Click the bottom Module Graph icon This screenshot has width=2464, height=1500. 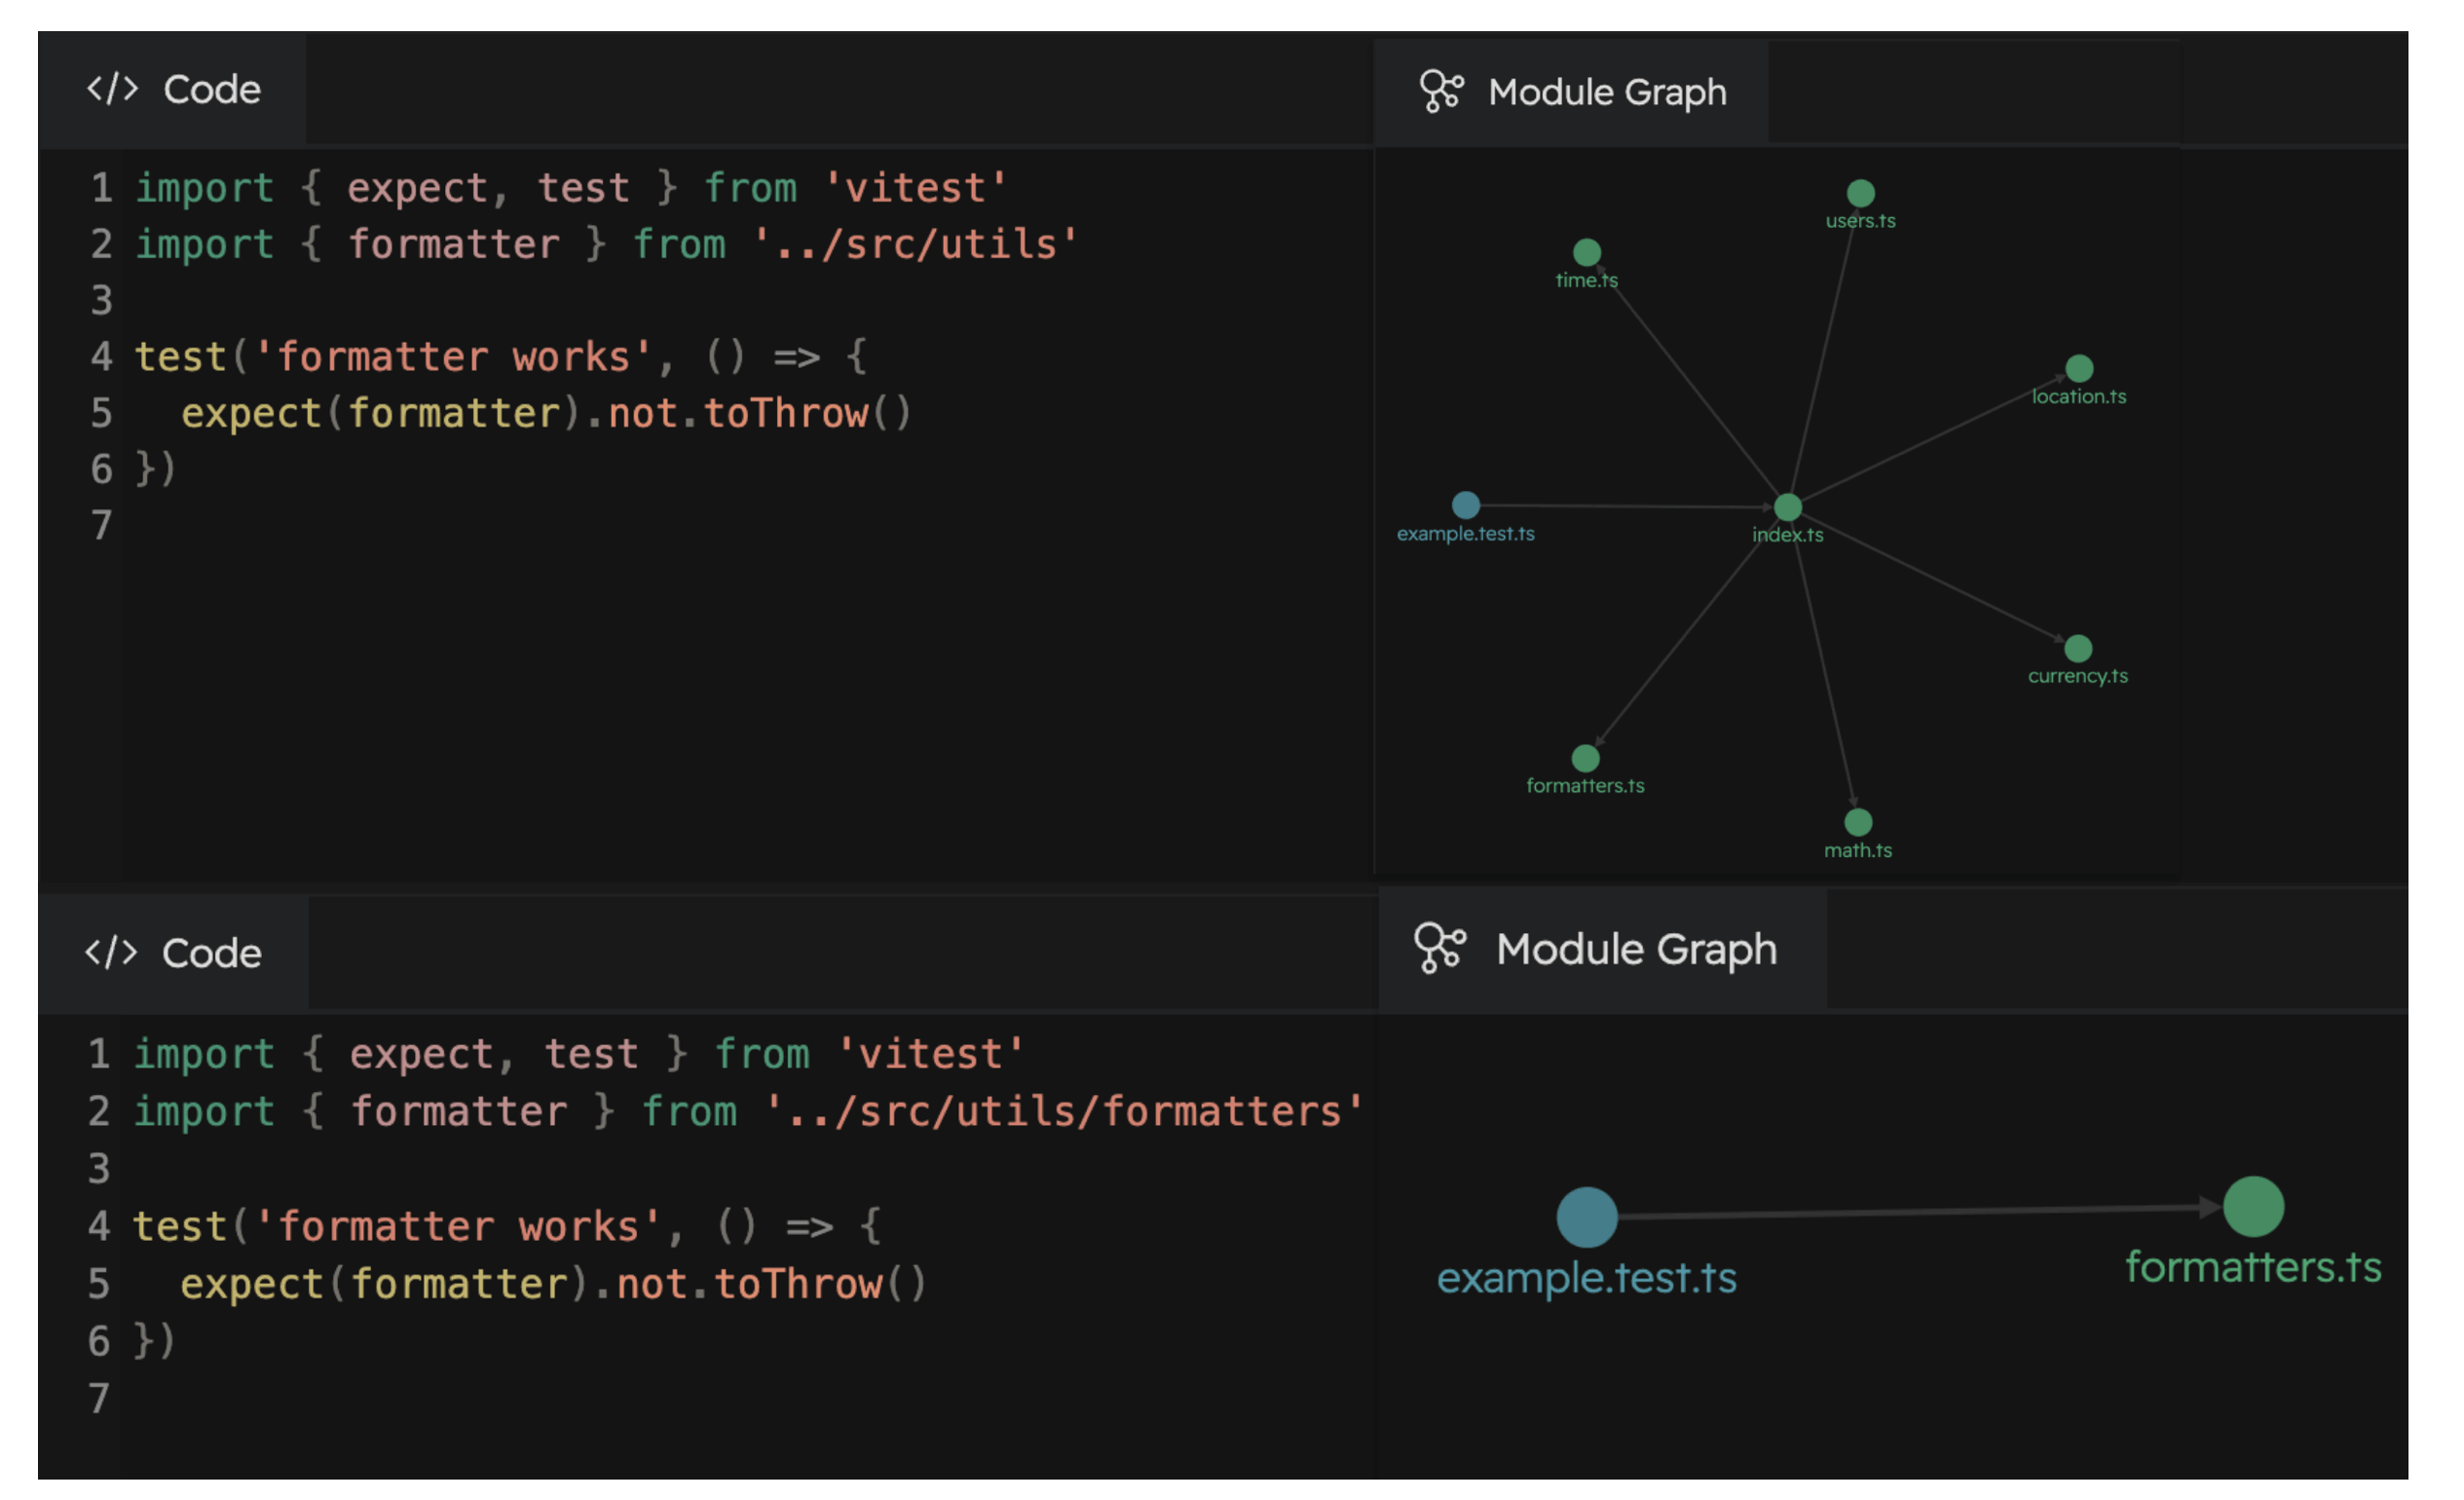pyautogui.click(x=1440, y=947)
